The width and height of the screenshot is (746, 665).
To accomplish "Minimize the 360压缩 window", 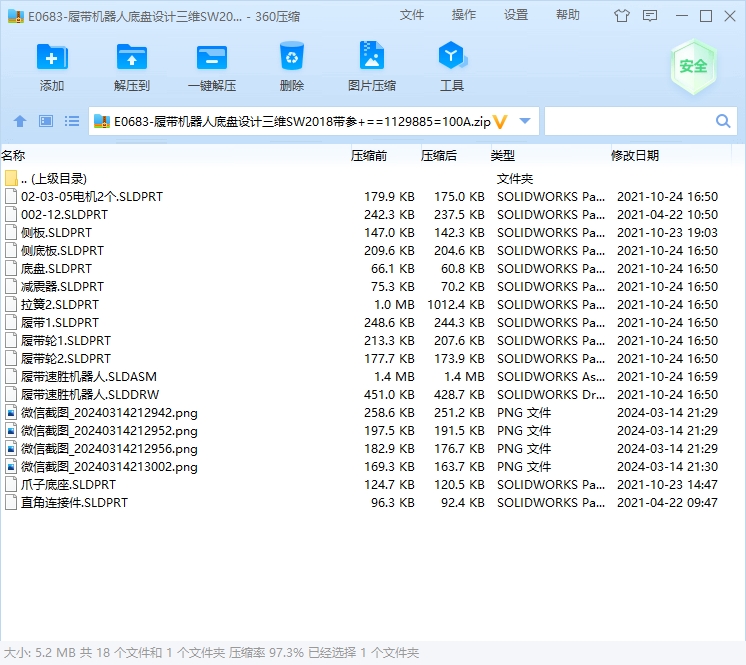I will pos(682,16).
